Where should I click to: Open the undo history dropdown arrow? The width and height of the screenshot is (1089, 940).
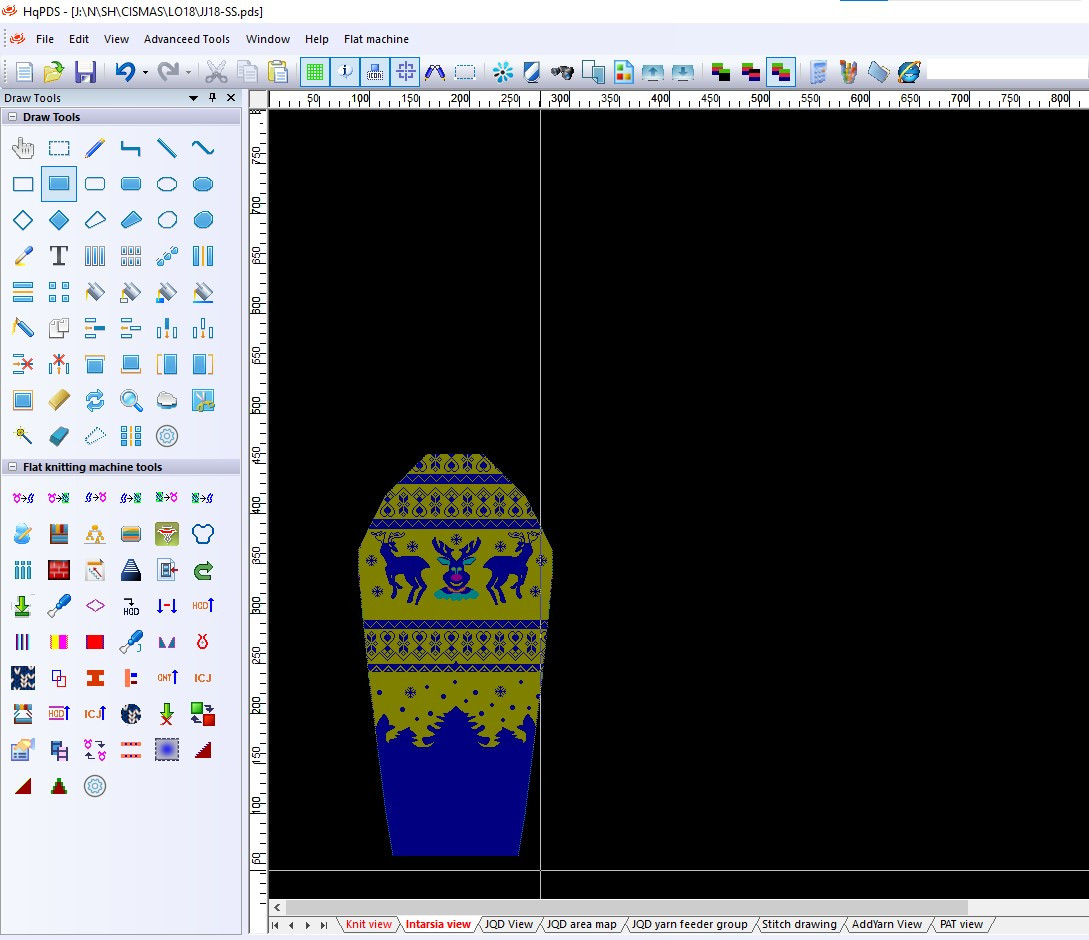click(x=145, y=72)
